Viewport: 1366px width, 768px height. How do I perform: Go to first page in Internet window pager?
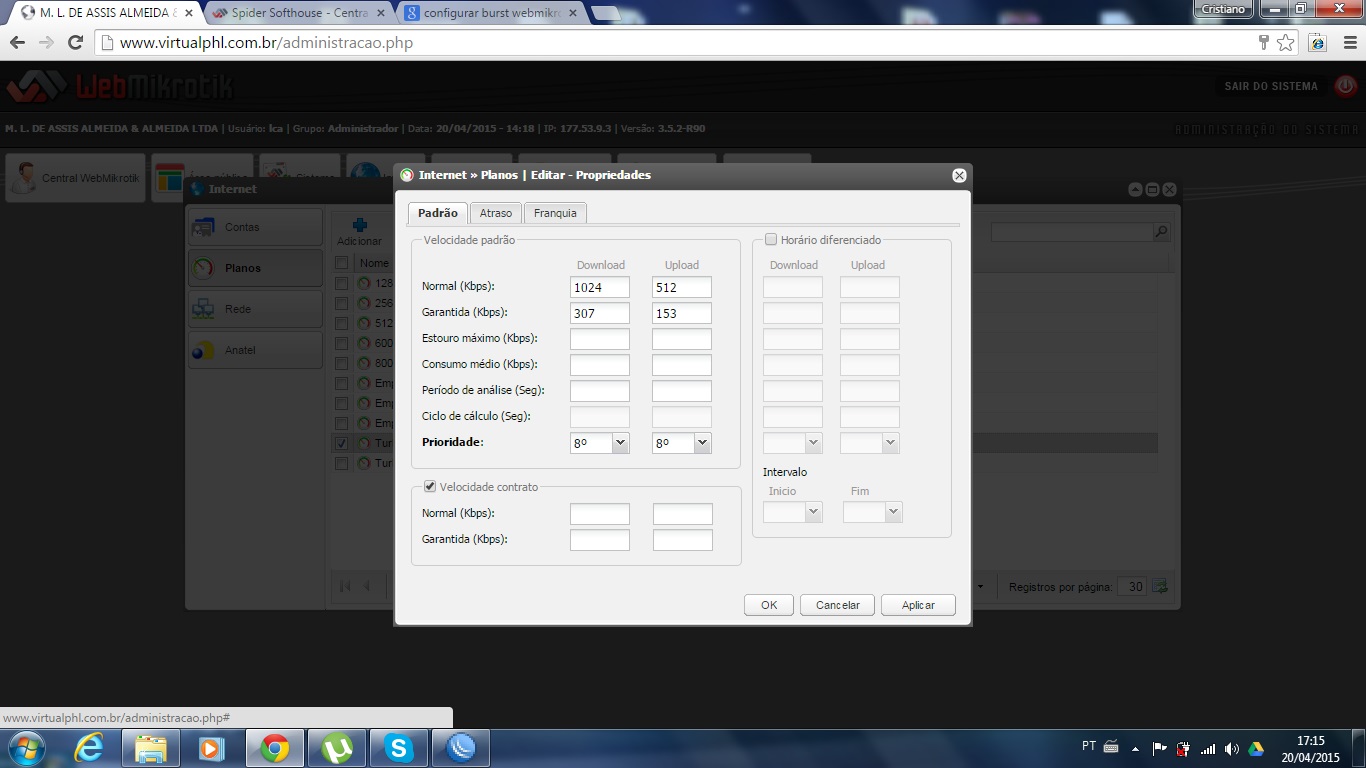[x=345, y=587]
